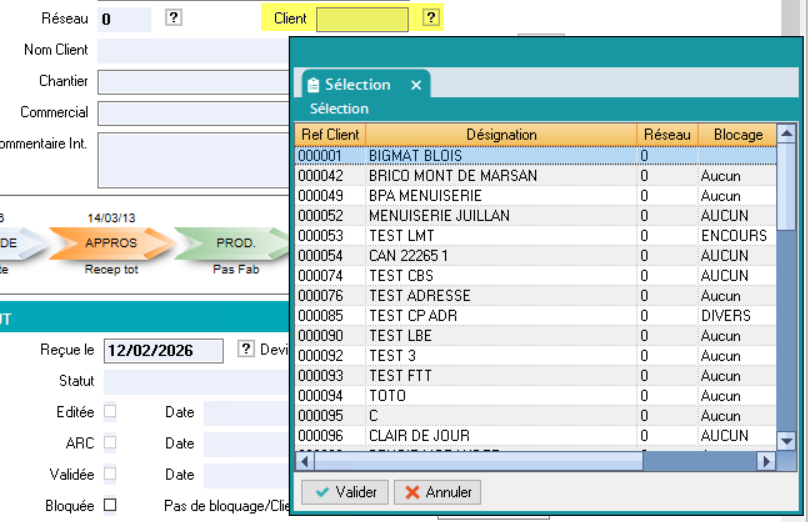Select row CLAIR DE JOUR

[x=536, y=435]
